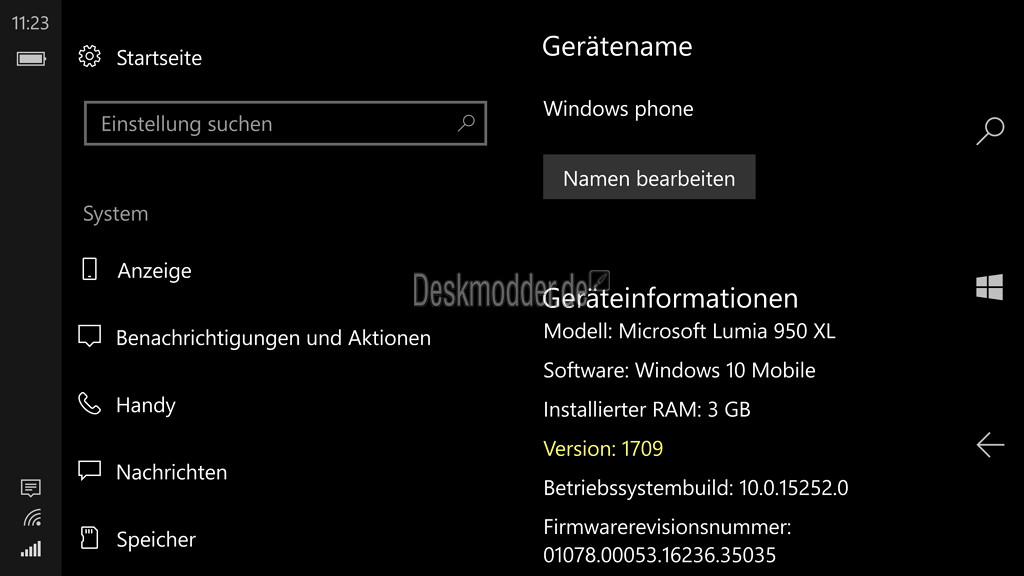Click the Windows phone device name text
This screenshot has height=576, width=1024.
(618, 108)
